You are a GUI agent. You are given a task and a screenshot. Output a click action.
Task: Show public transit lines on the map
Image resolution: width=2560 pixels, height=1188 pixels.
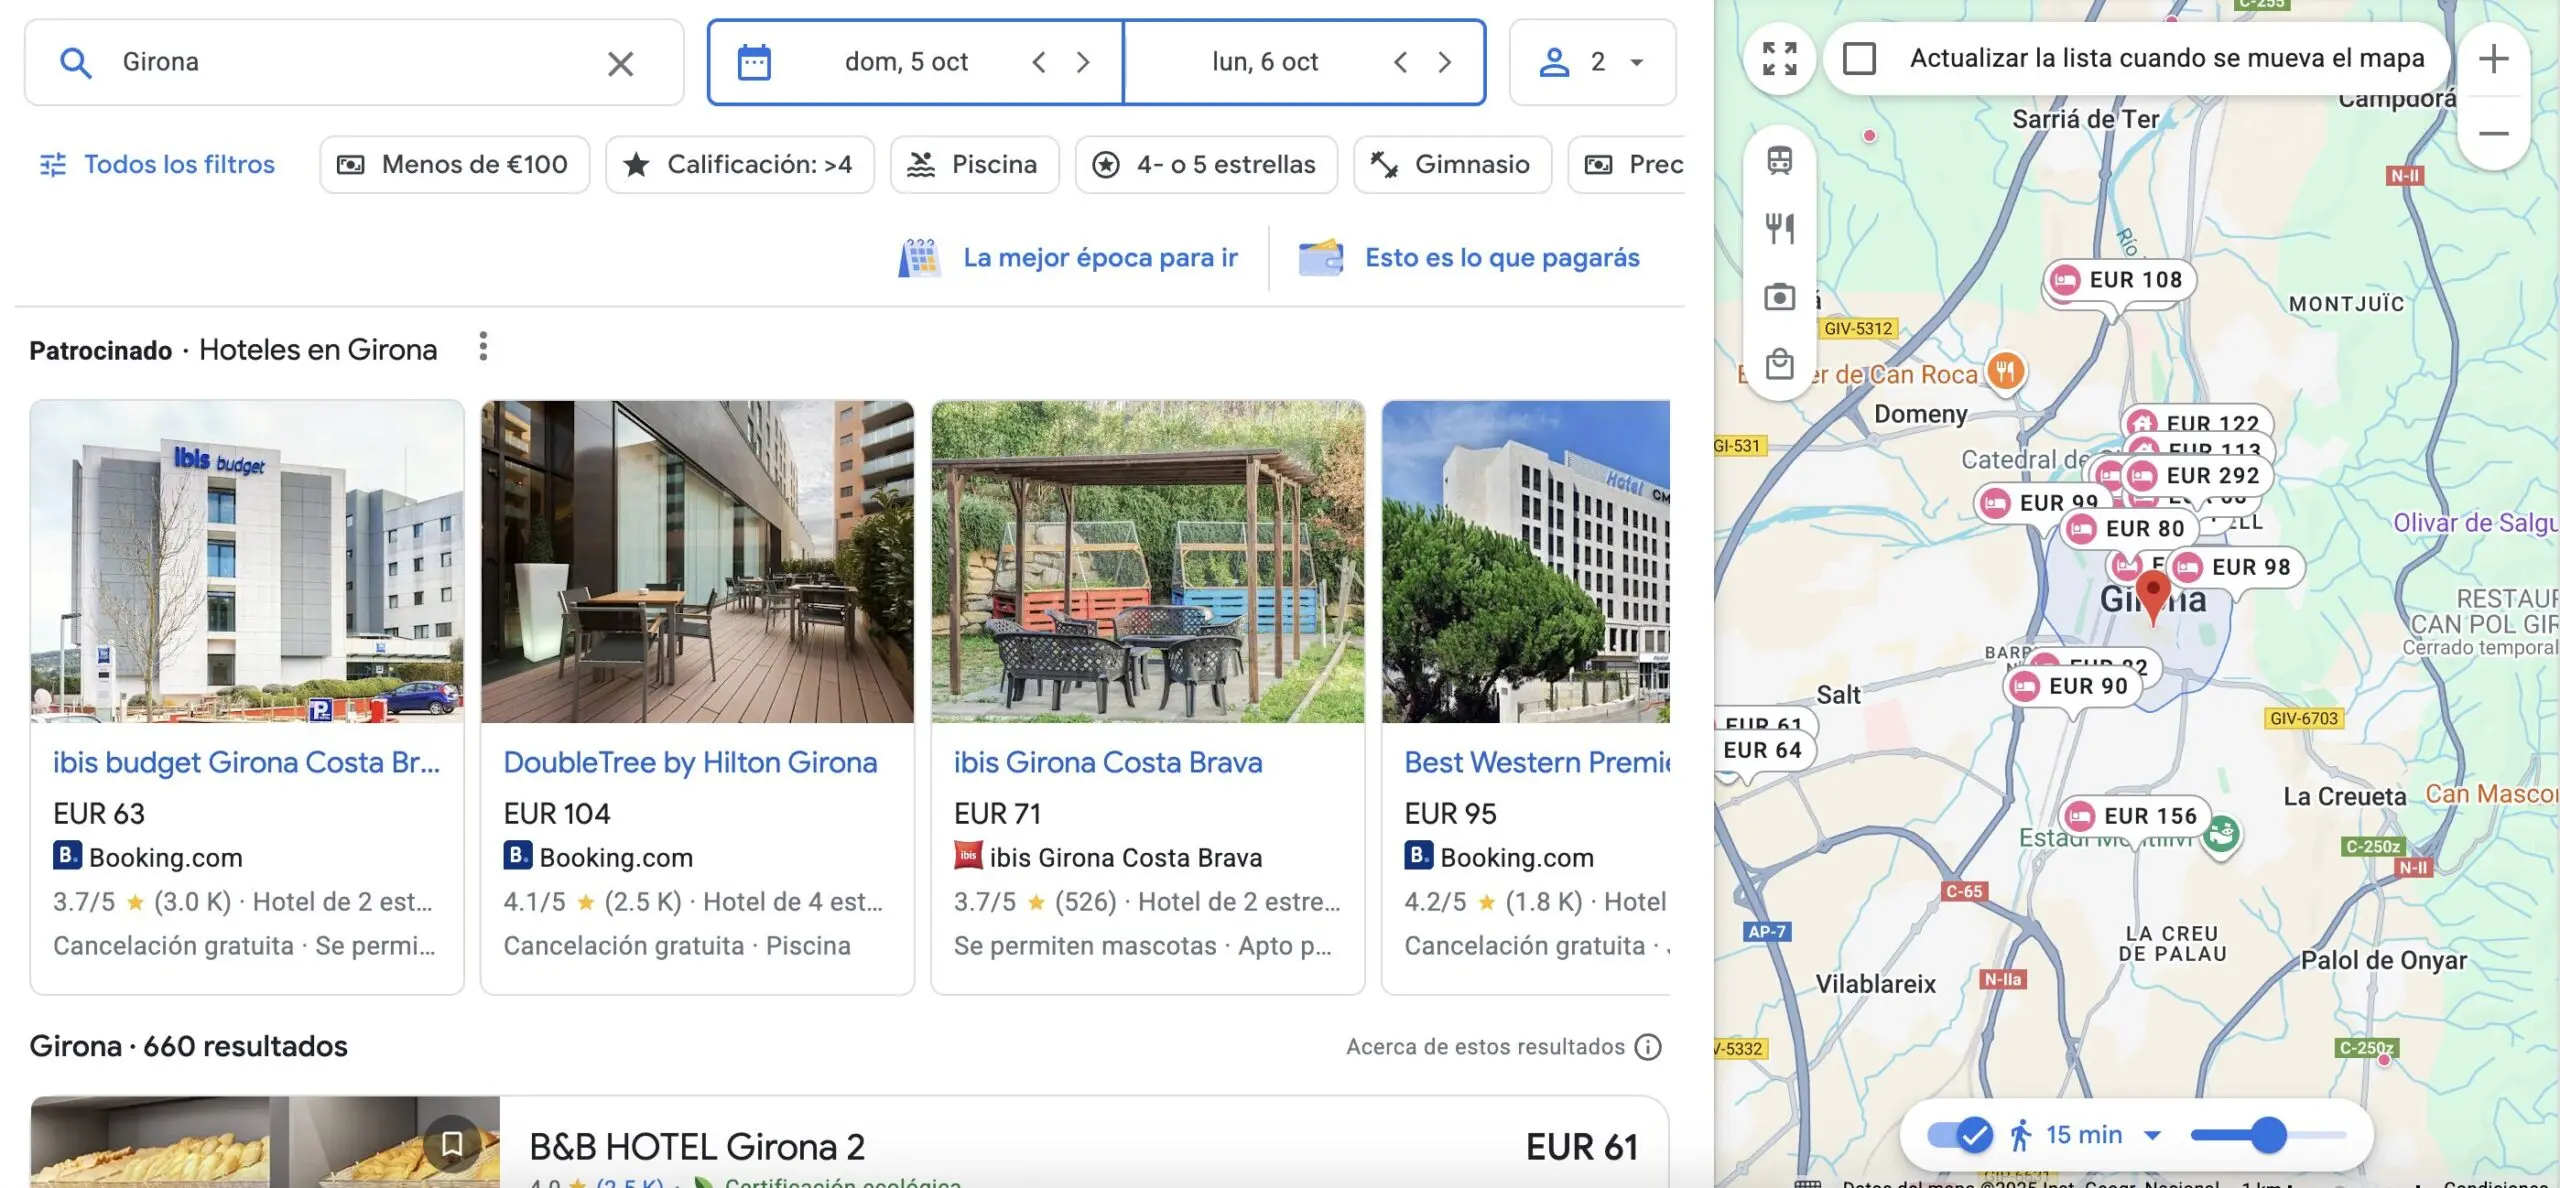point(1779,160)
